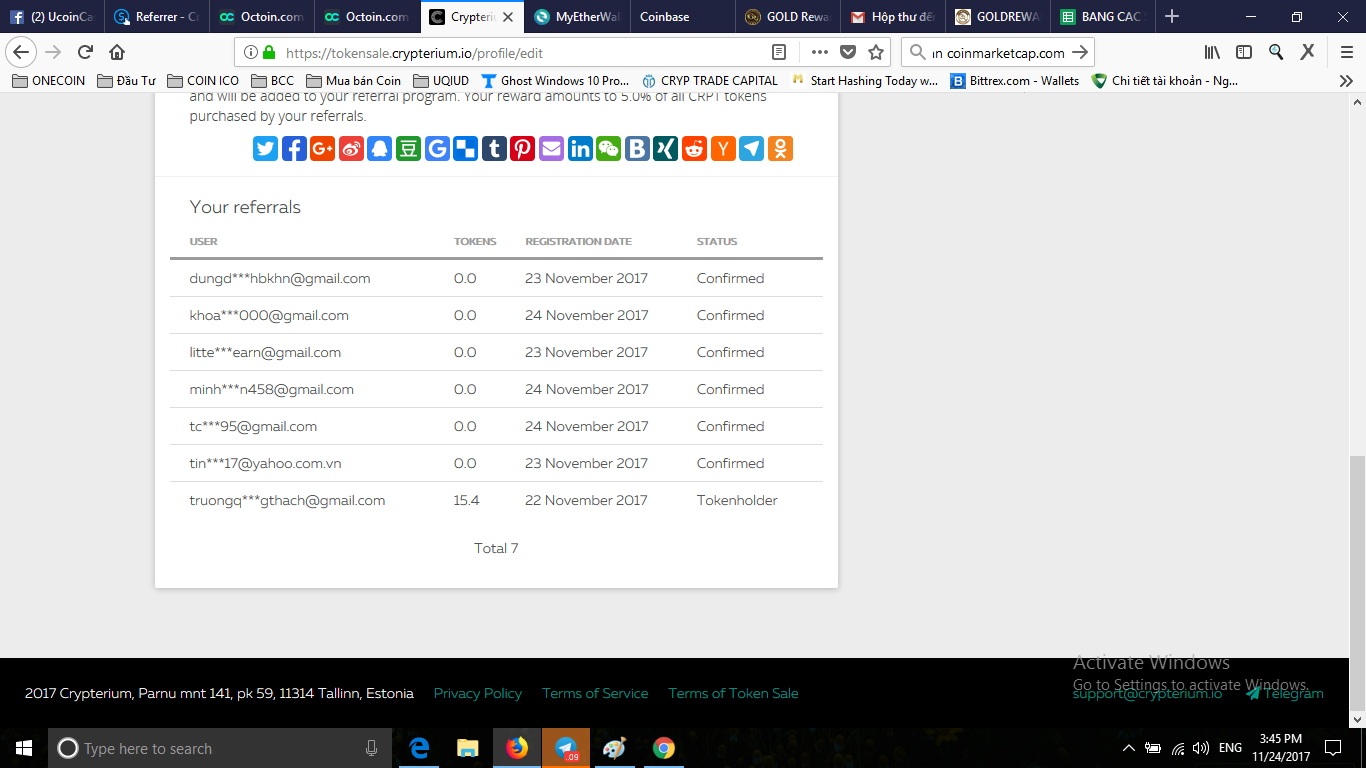This screenshot has height=768, width=1366.
Task: Show more bookmarks via the chevron
Action: pyautogui.click(x=1346, y=81)
